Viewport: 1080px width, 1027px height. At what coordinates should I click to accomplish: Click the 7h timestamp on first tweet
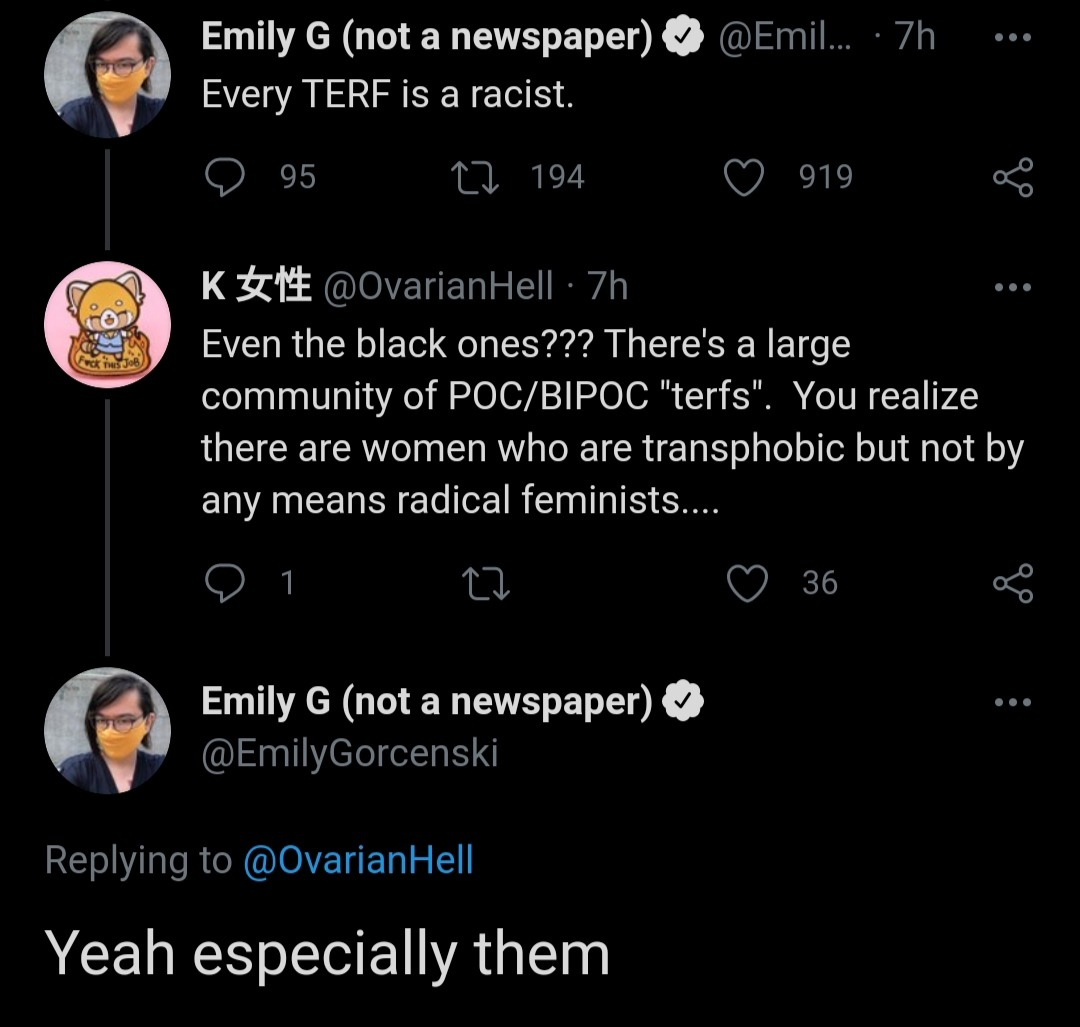(914, 37)
